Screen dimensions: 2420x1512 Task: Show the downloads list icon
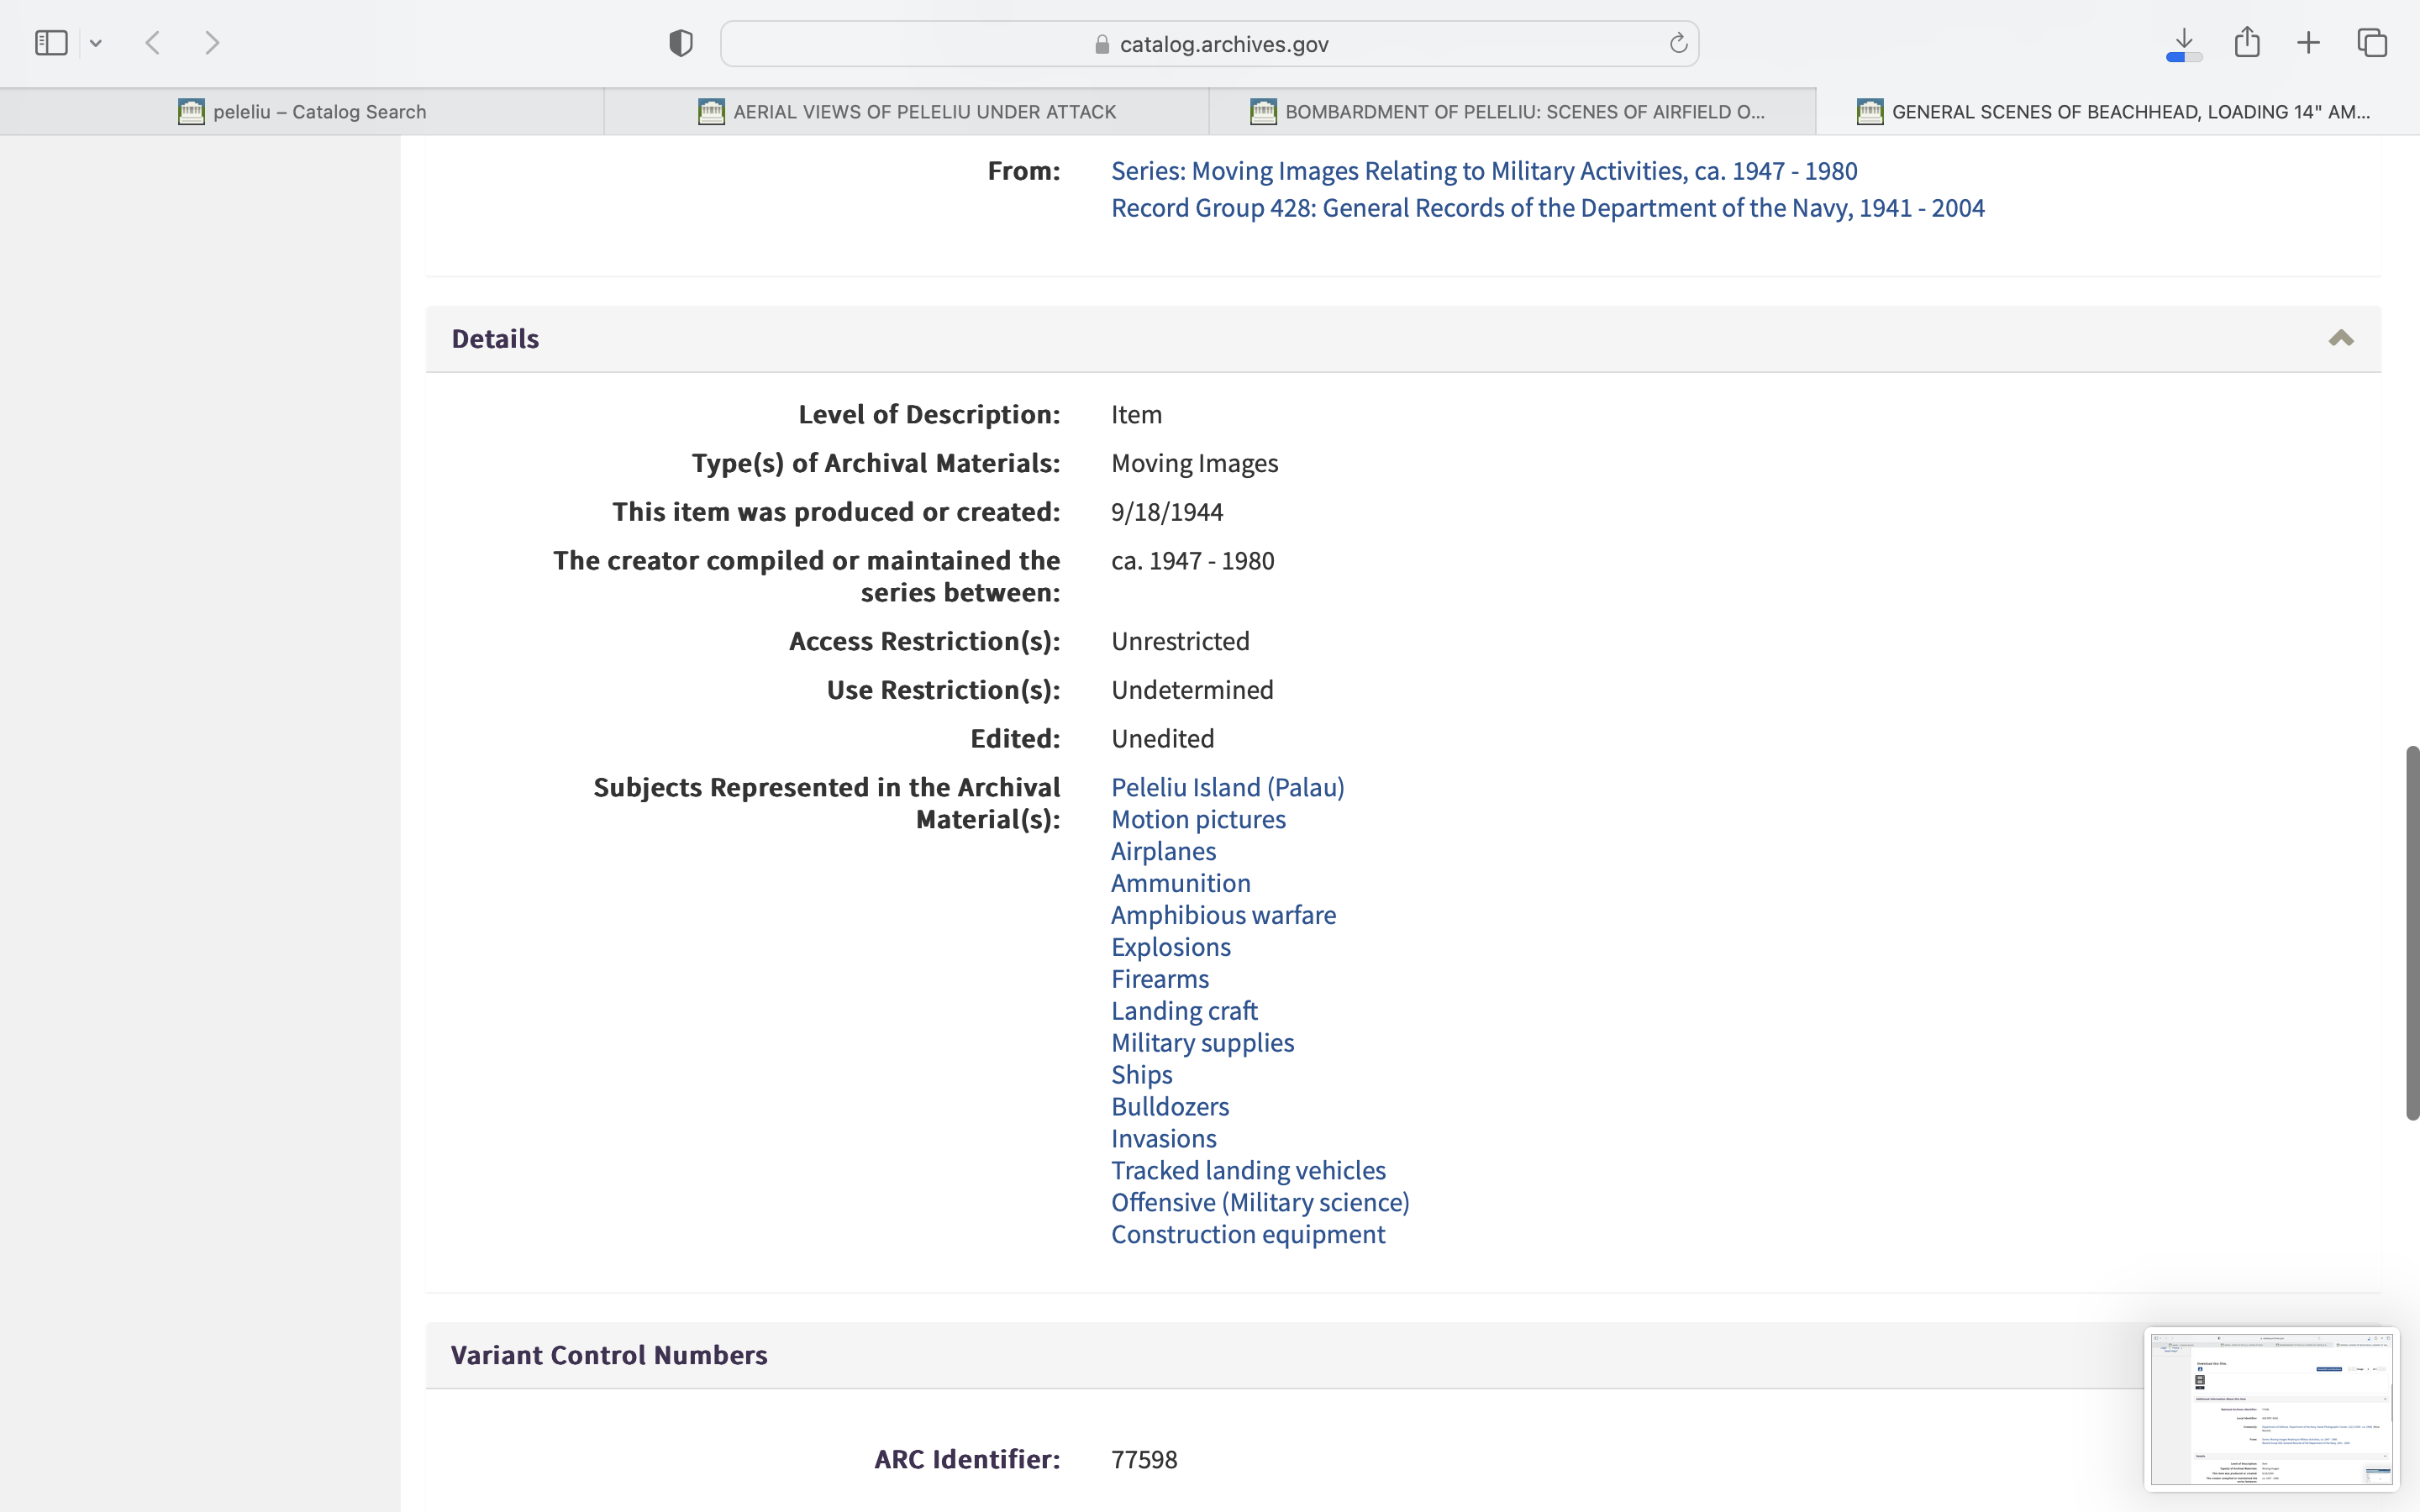click(2184, 43)
